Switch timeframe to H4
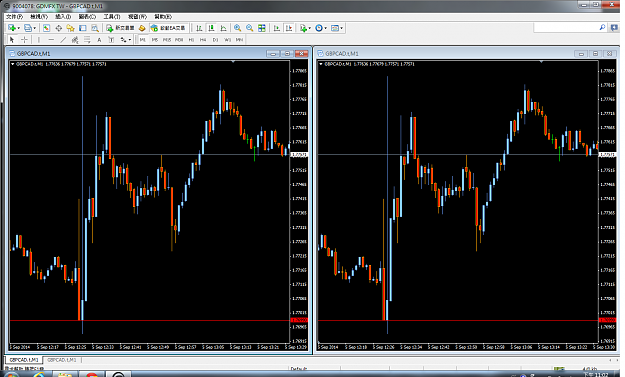This screenshot has width=625, height=377. (203, 39)
